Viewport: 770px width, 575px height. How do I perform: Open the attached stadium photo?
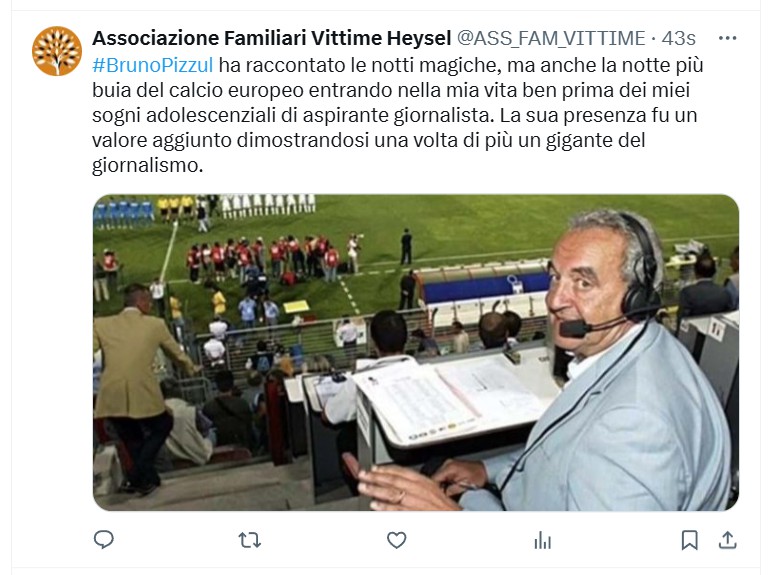(415, 353)
